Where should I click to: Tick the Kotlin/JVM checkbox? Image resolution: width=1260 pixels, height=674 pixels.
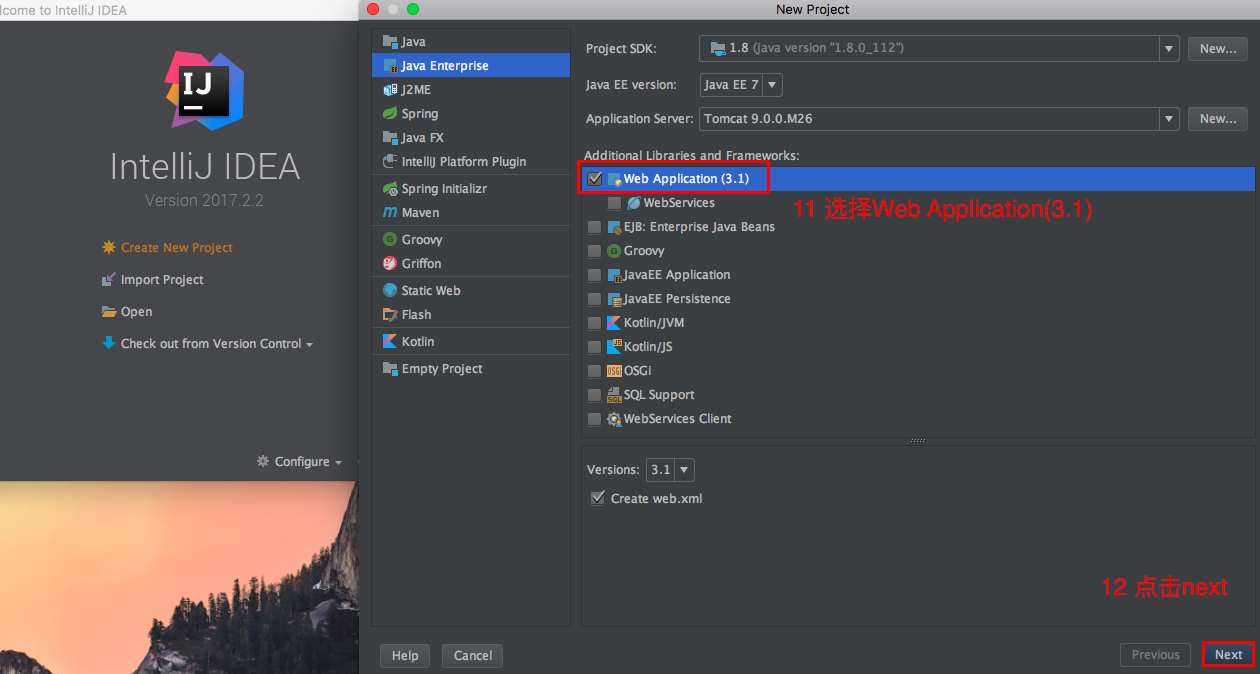[x=595, y=323]
